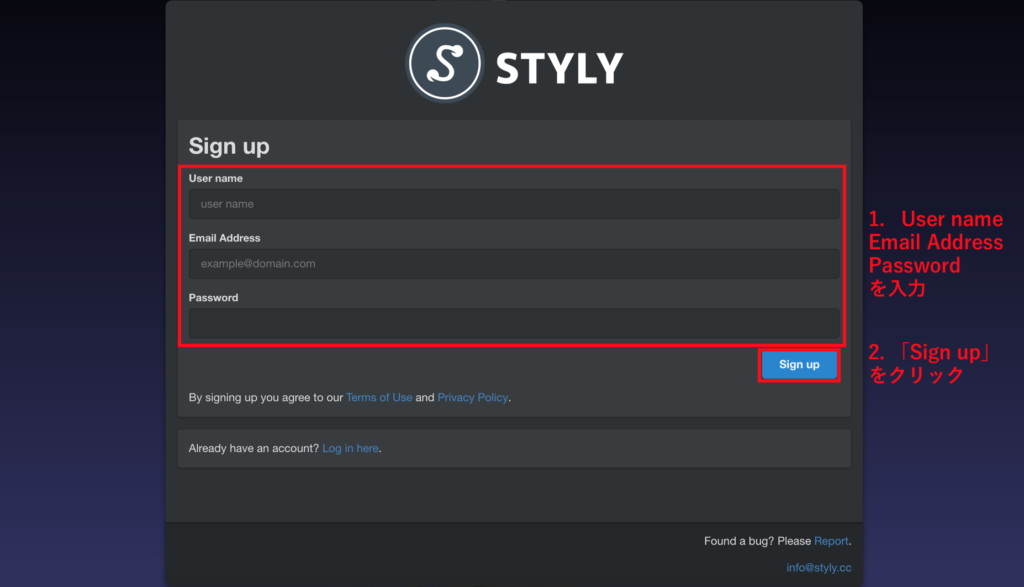
Task: Click the "Email Address" field label
Action: pyautogui.click(x=224, y=238)
